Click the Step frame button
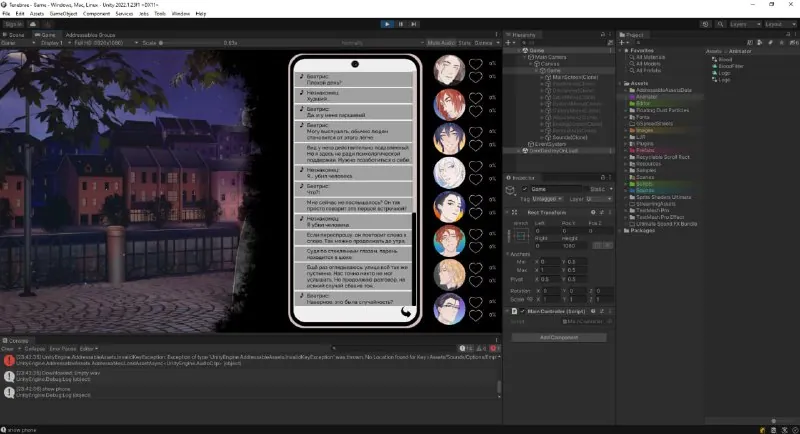 point(414,24)
